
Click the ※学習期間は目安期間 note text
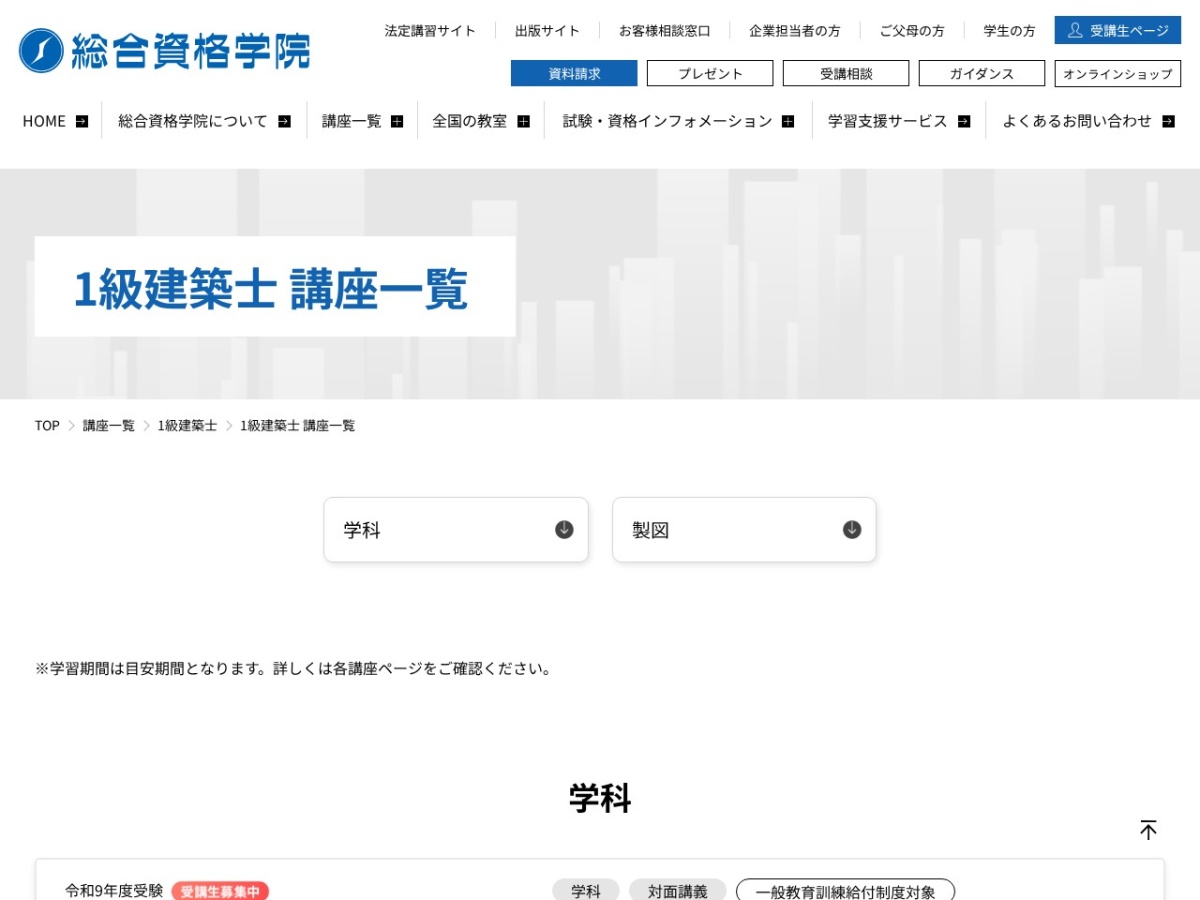(x=294, y=669)
